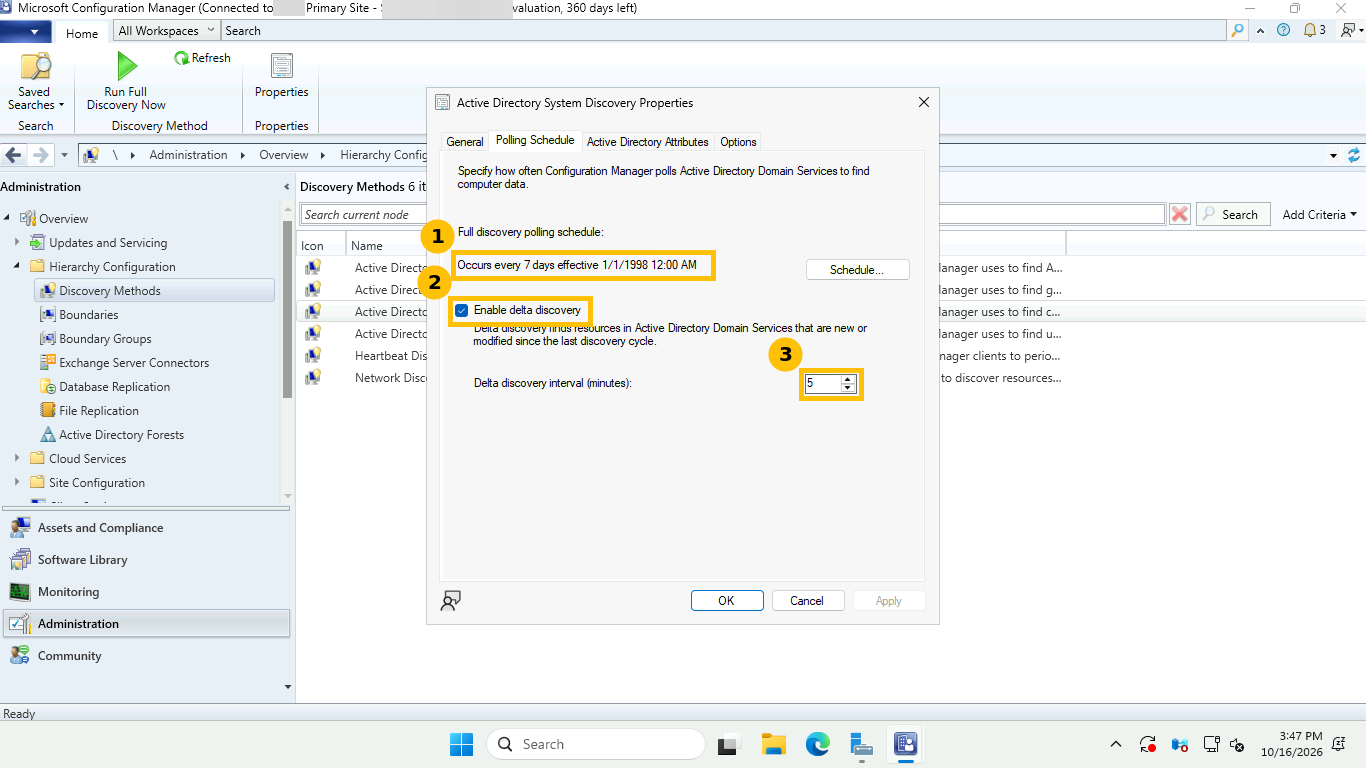Clear the search with red X

click(1180, 214)
